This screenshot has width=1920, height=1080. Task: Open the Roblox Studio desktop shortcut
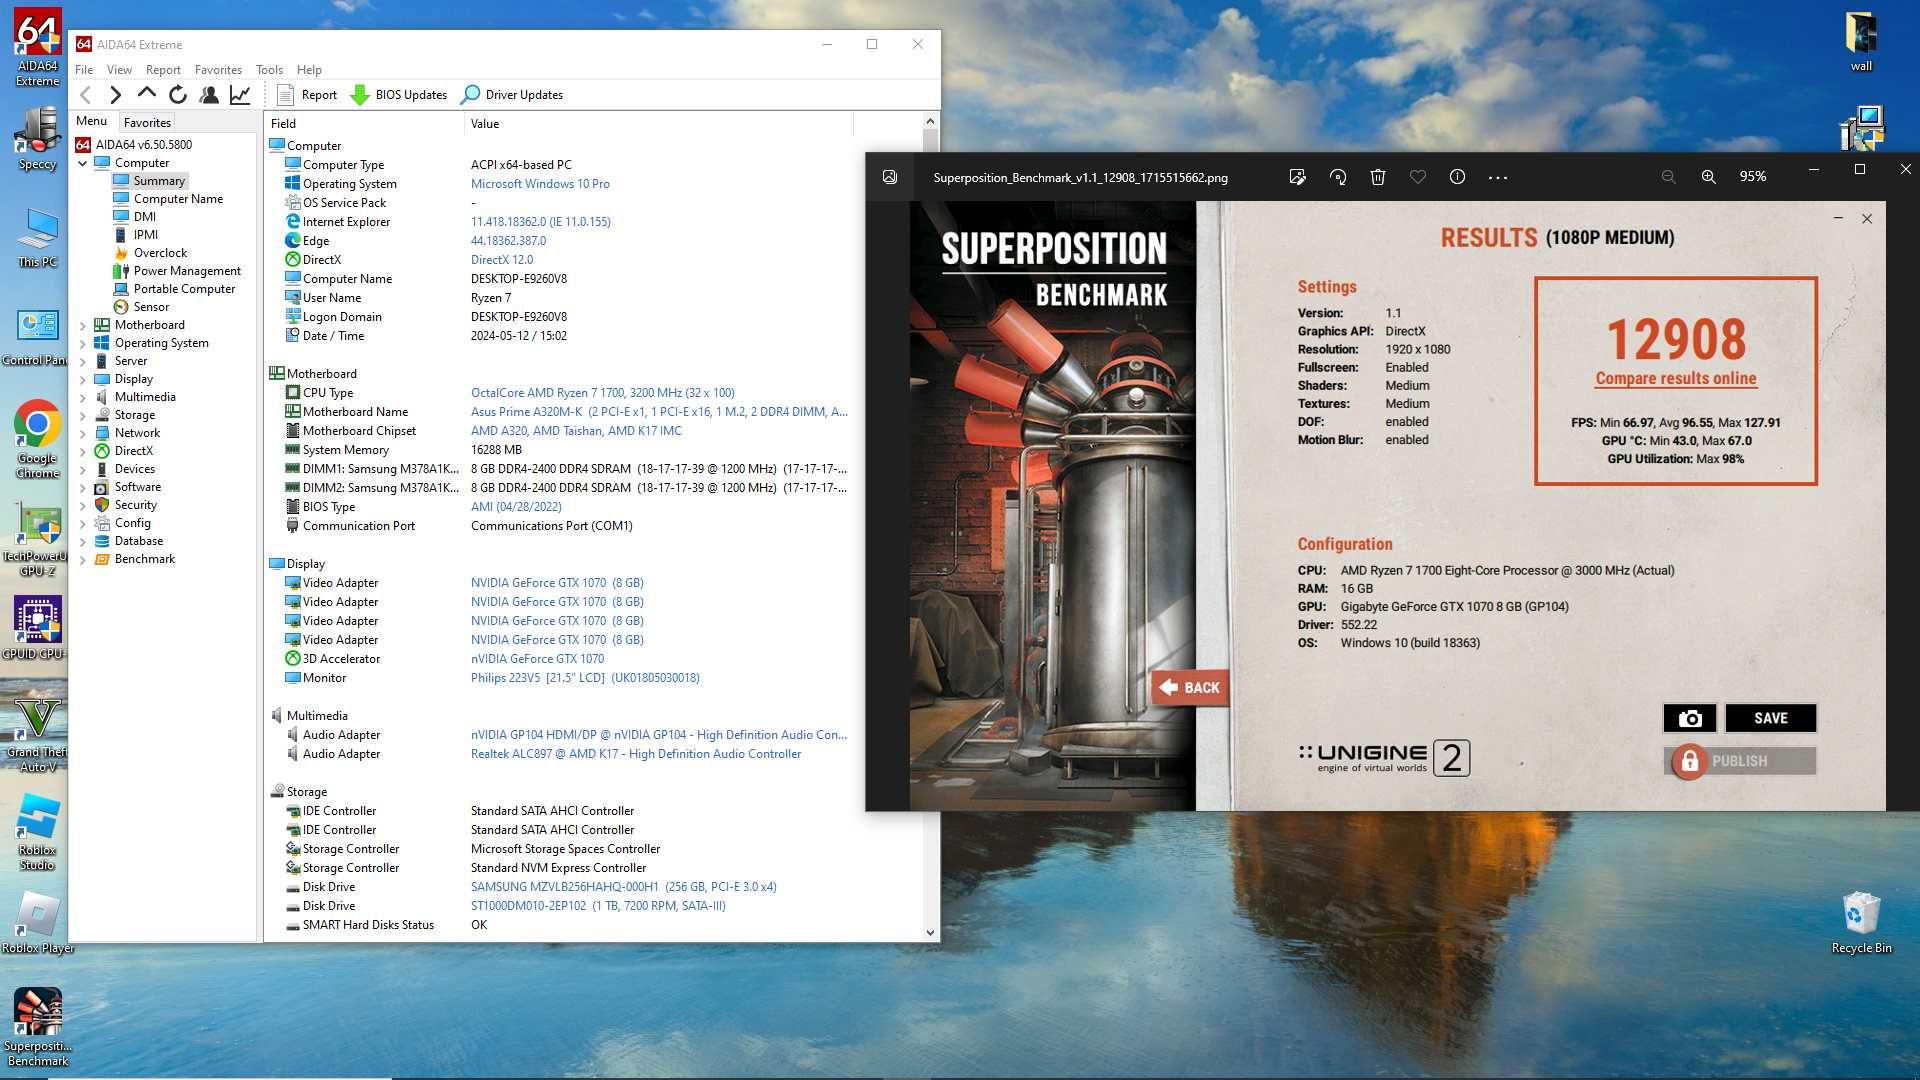[37, 832]
